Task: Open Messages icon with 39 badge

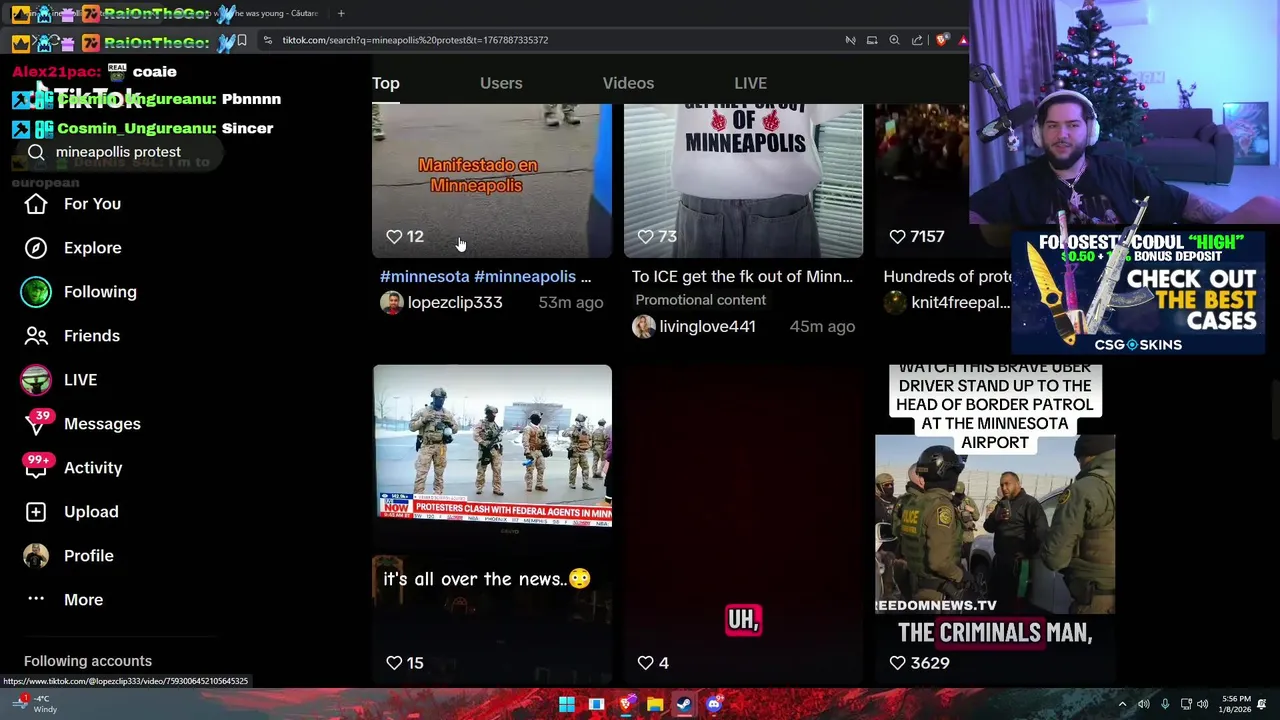Action: tap(36, 424)
